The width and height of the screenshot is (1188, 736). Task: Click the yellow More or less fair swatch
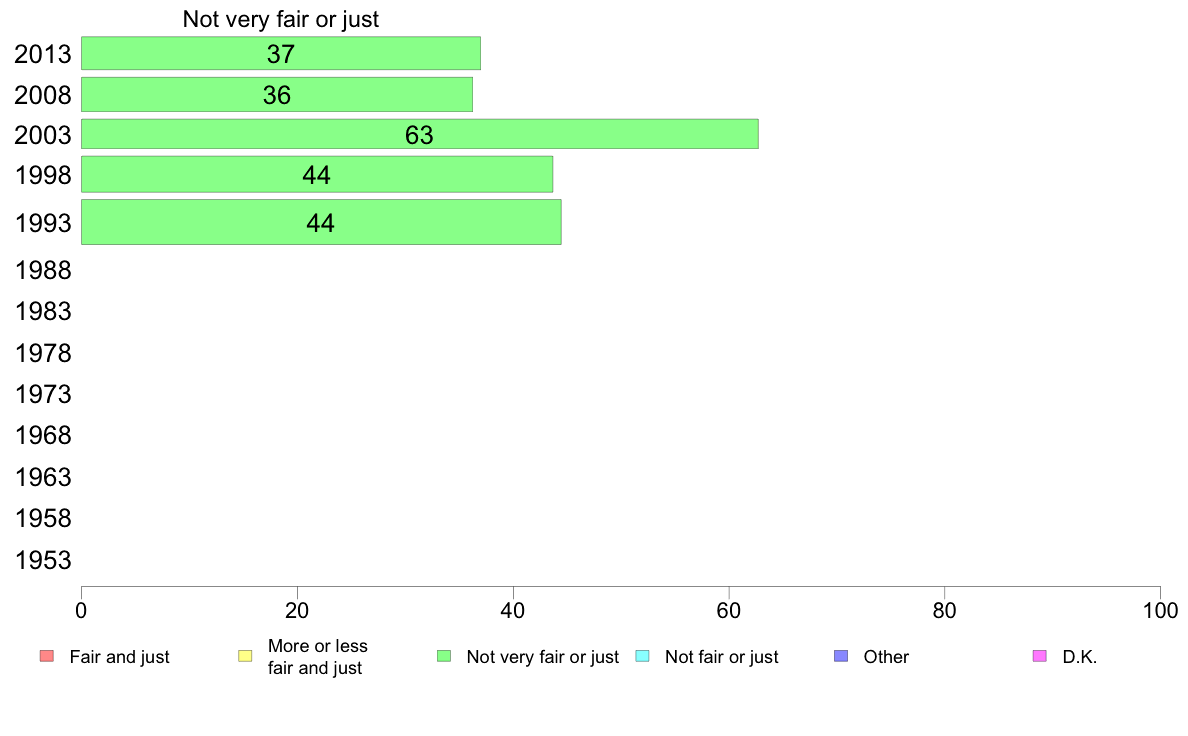(245, 656)
